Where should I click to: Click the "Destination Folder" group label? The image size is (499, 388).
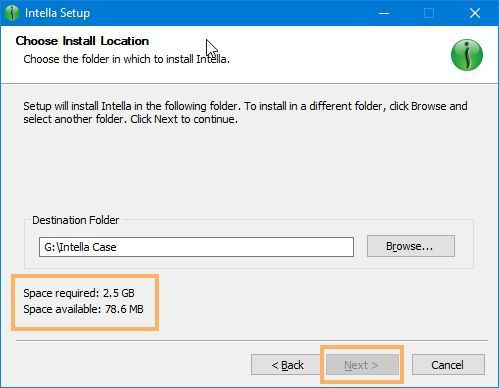(76, 220)
